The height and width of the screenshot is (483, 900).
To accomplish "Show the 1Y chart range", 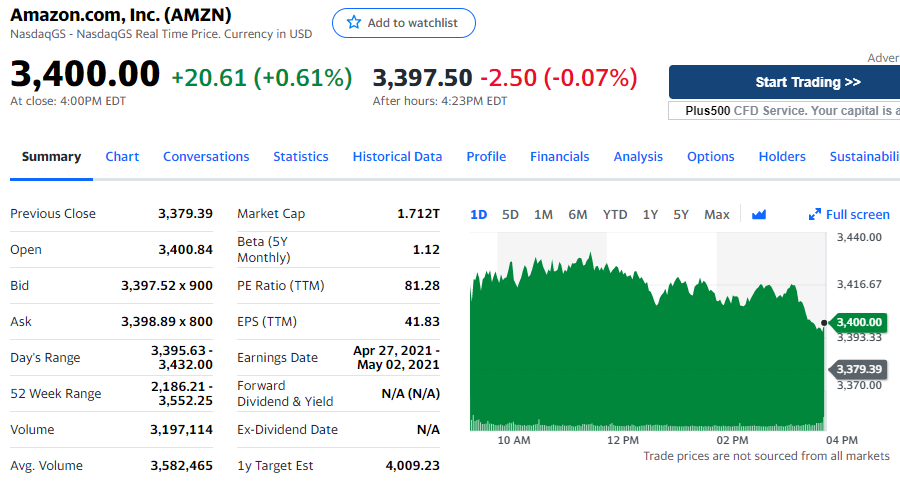I will click(x=650, y=215).
